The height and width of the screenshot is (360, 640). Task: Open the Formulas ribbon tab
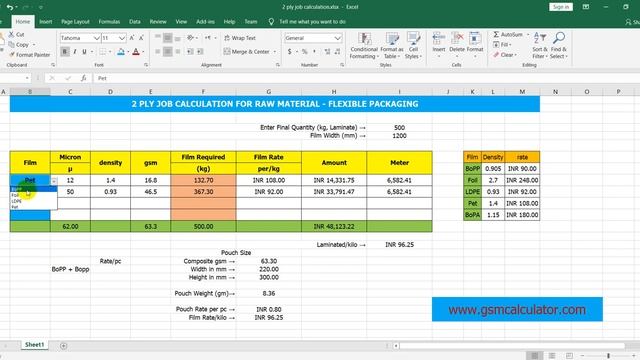click(109, 22)
